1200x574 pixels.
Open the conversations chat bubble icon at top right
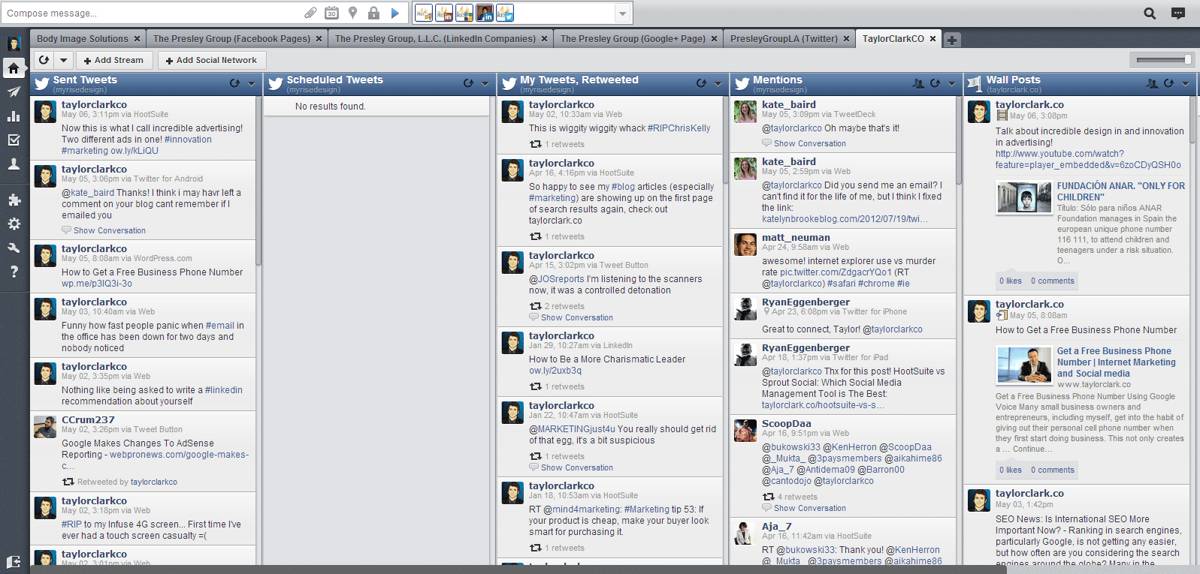[x=1178, y=13]
